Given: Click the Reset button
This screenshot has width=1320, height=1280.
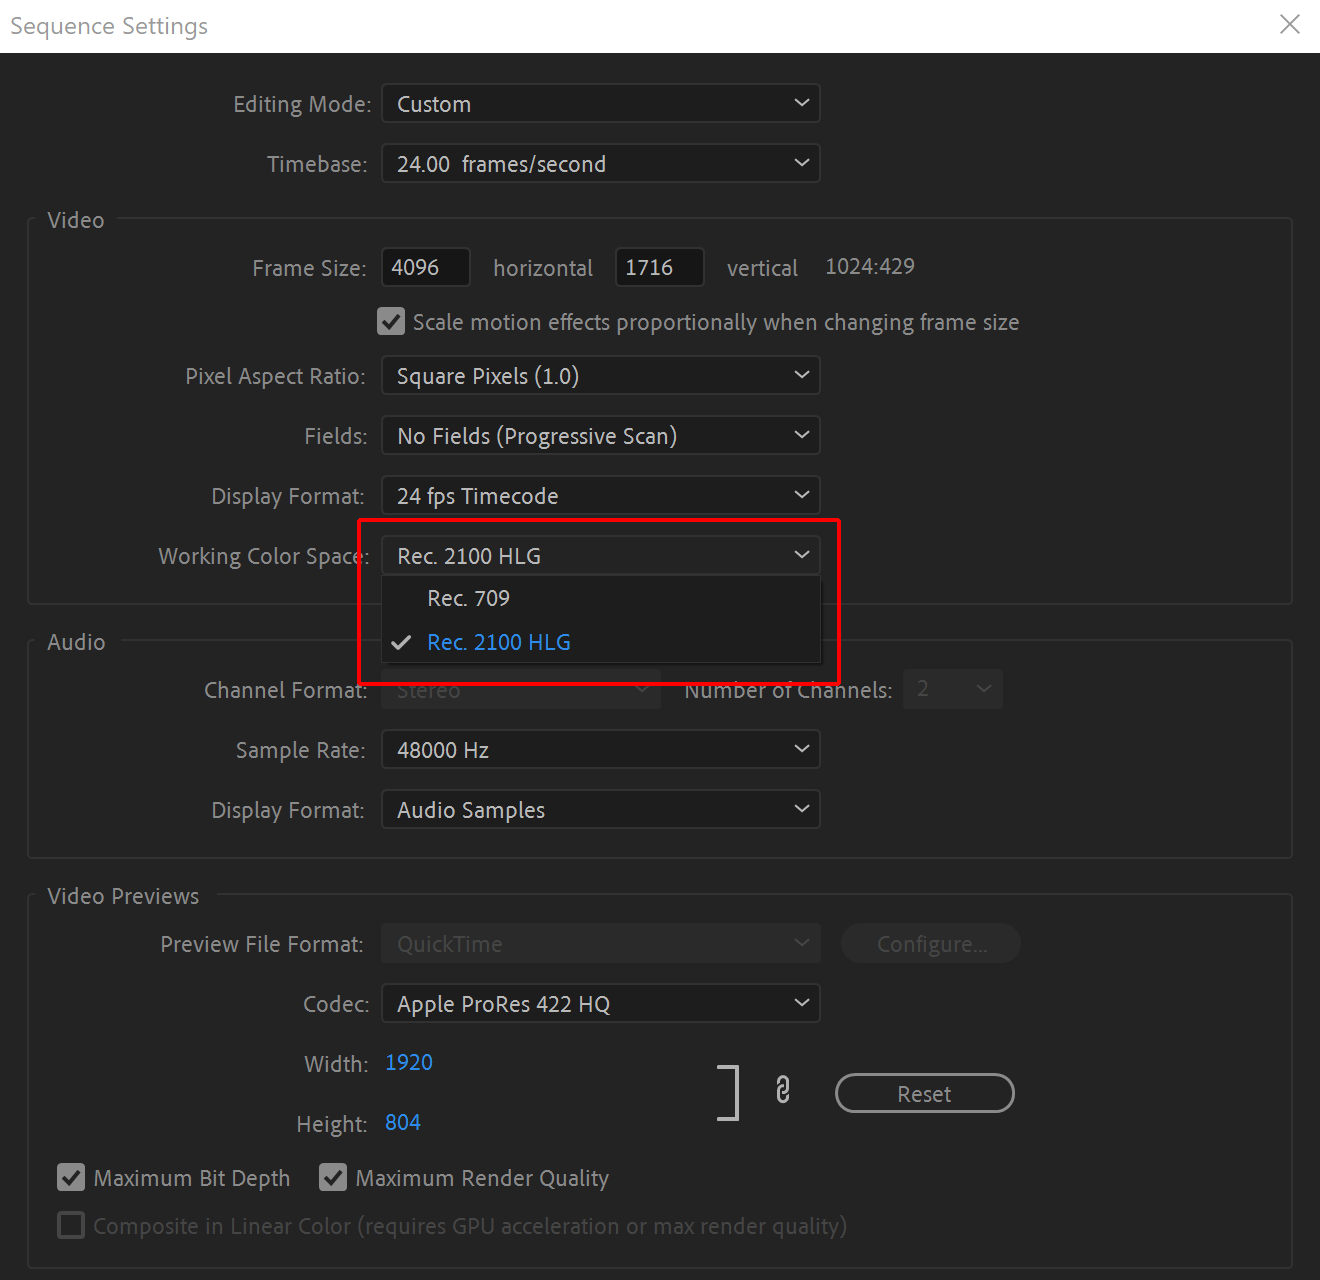Looking at the screenshot, I should pos(924,1094).
